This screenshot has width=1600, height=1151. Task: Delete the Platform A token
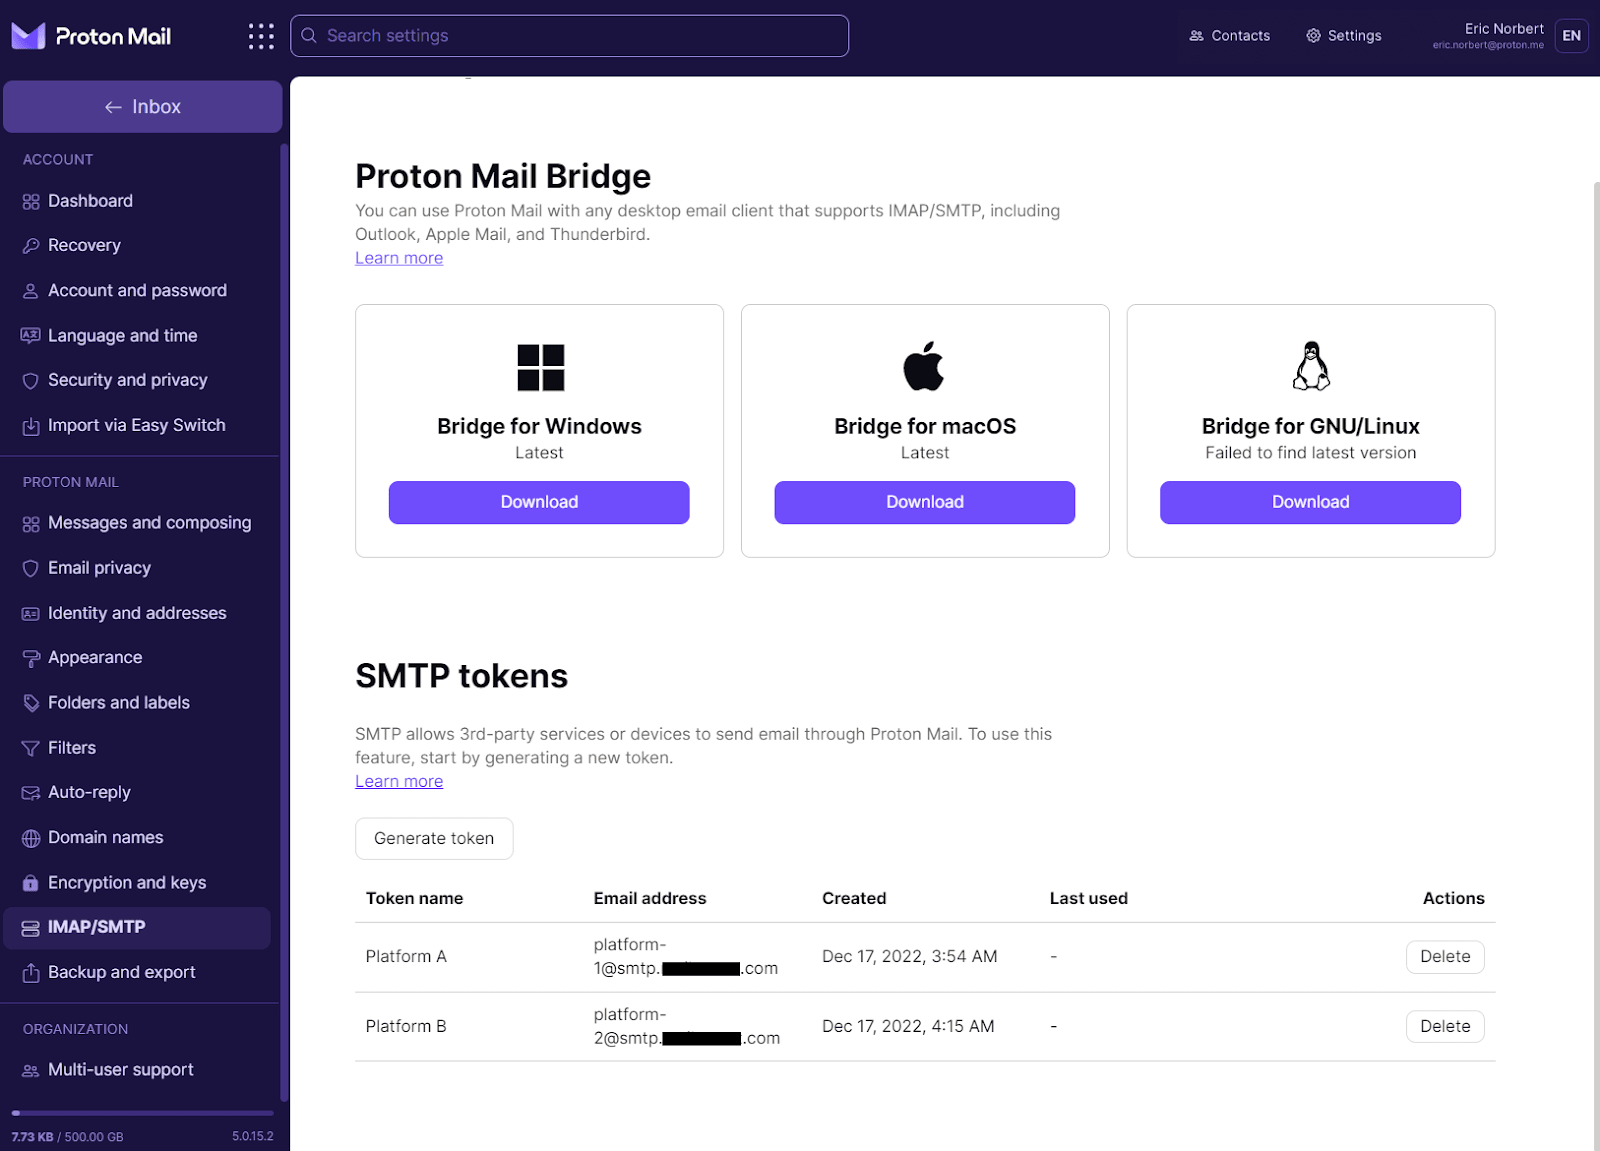click(1444, 956)
